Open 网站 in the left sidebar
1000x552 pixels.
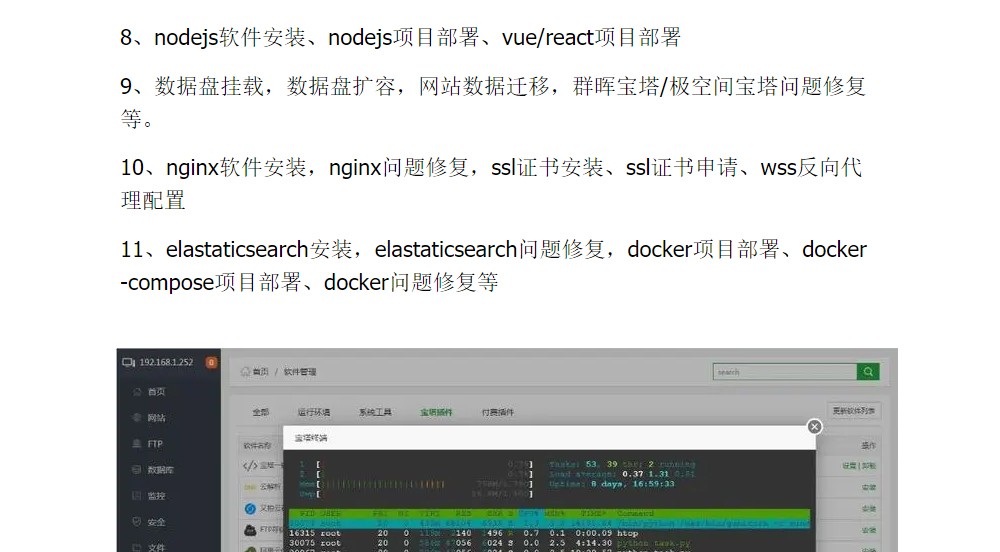click(x=156, y=418)
